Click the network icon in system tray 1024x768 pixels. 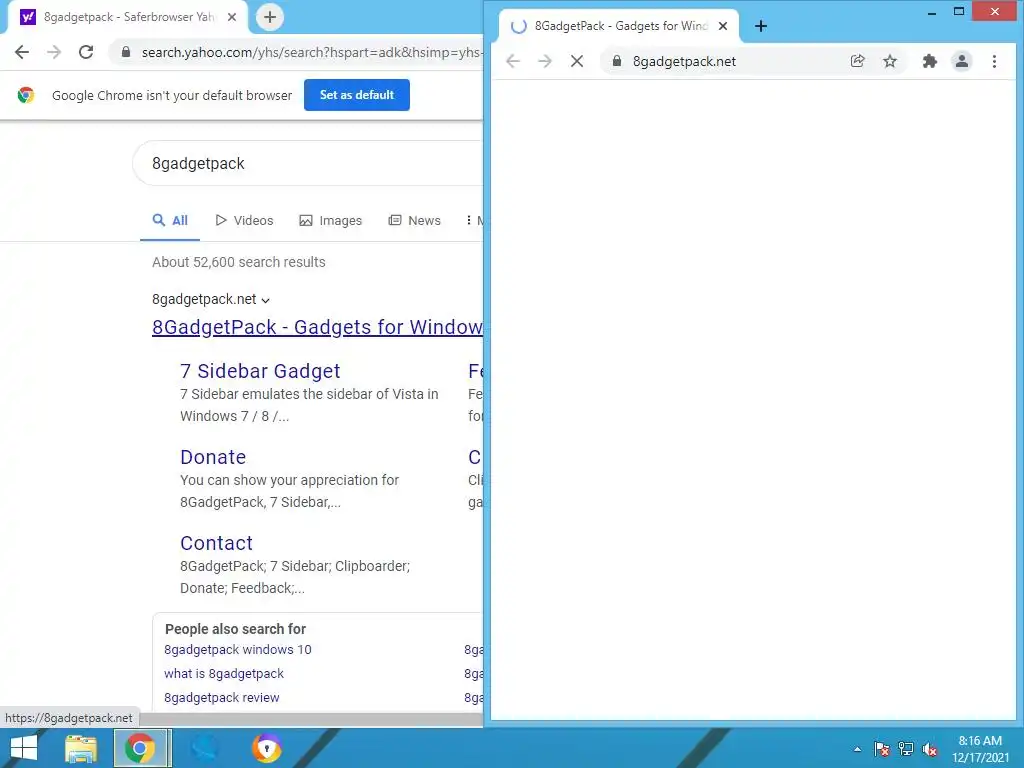click(x=906, y=749)
